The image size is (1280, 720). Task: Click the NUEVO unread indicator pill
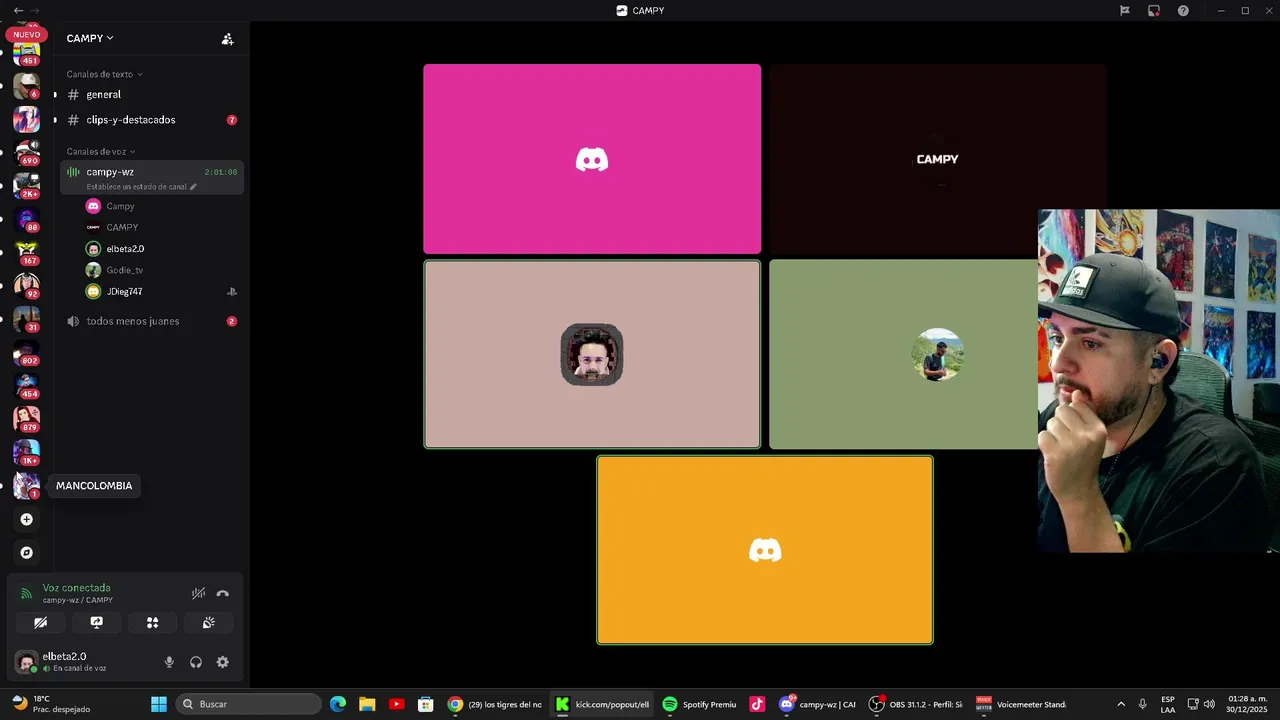tap(27, 34)
